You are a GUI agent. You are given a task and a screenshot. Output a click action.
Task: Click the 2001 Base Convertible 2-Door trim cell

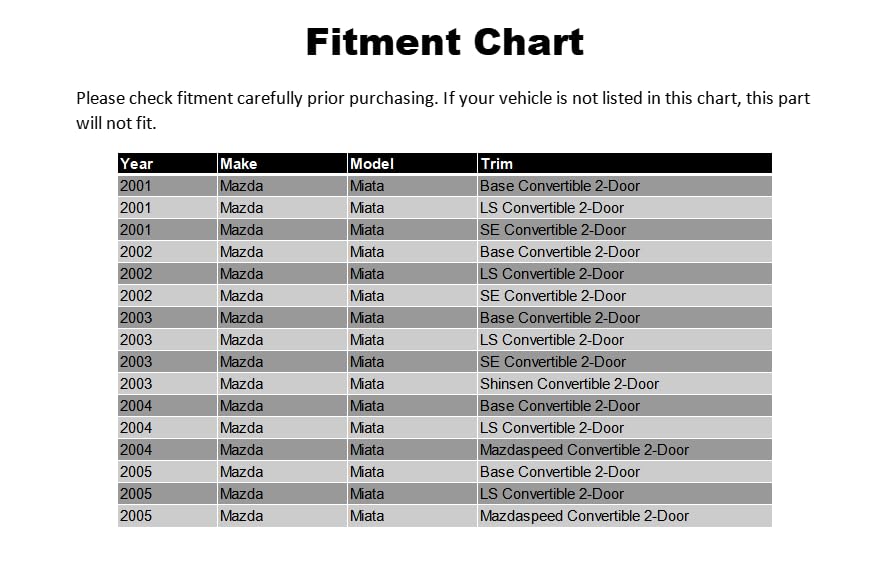click(560, 186)
